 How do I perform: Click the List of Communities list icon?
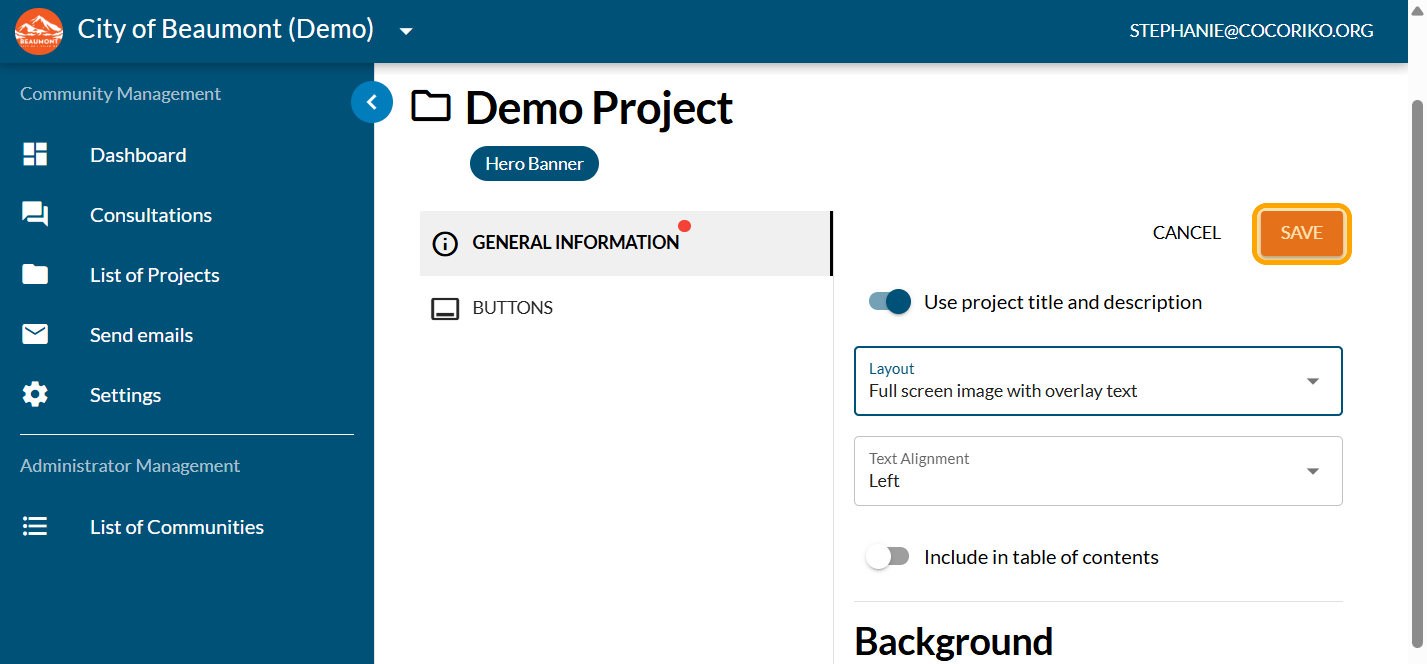(35, 527)
